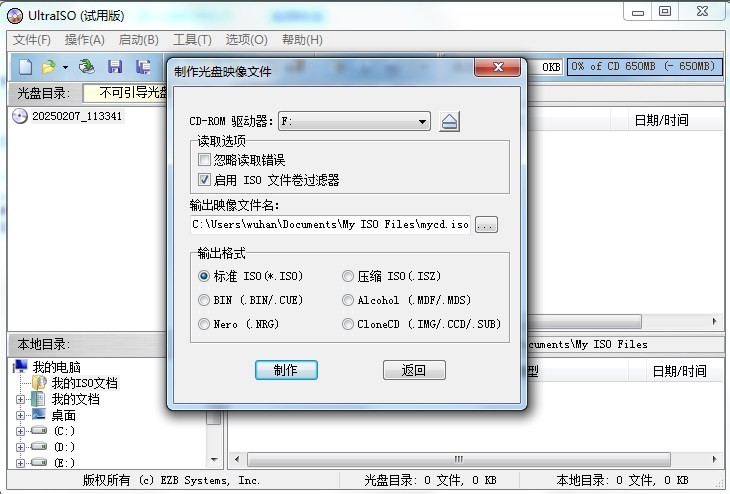Click the 返回 button
Viewport: 730px width, 494px height.
[414, 370]
